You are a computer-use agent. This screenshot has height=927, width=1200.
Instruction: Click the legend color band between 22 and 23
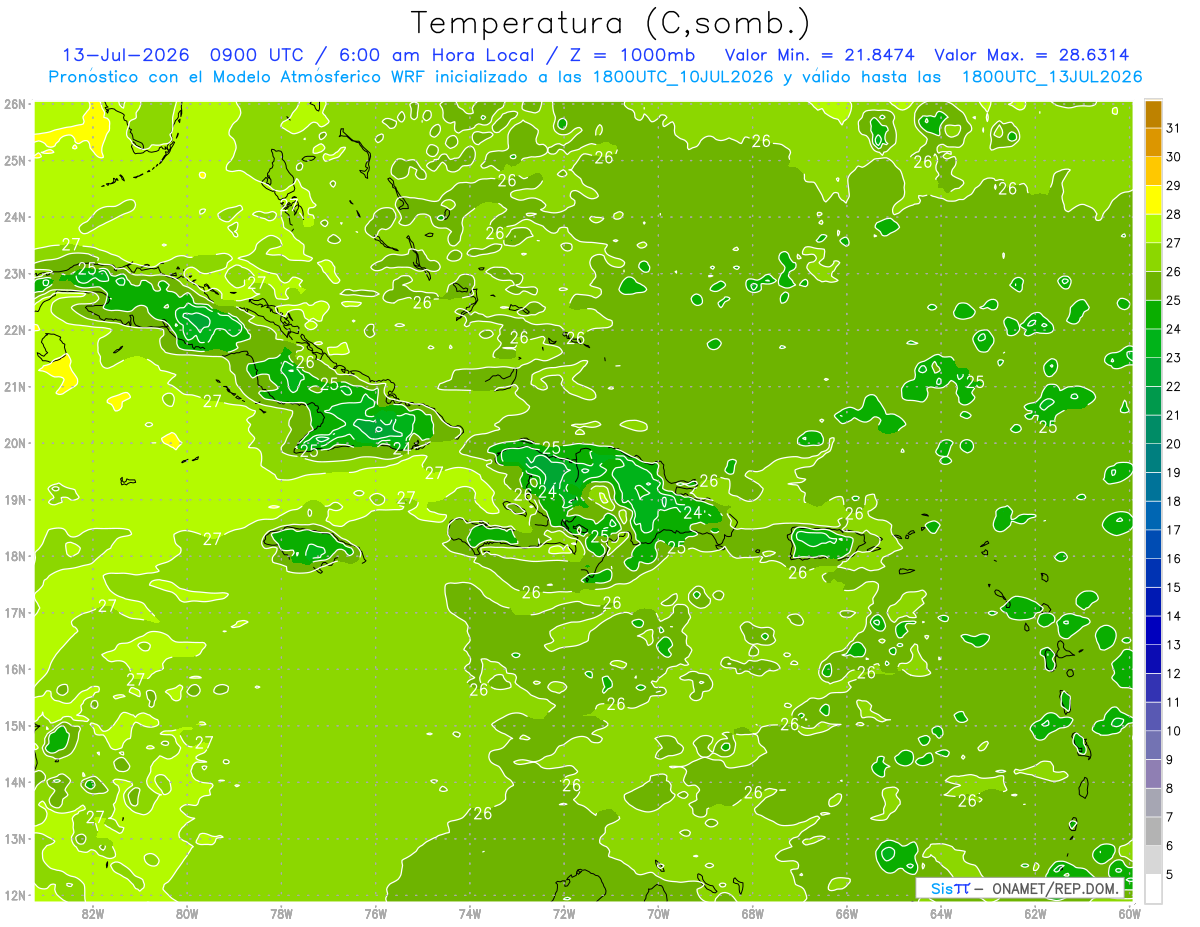1153,372
